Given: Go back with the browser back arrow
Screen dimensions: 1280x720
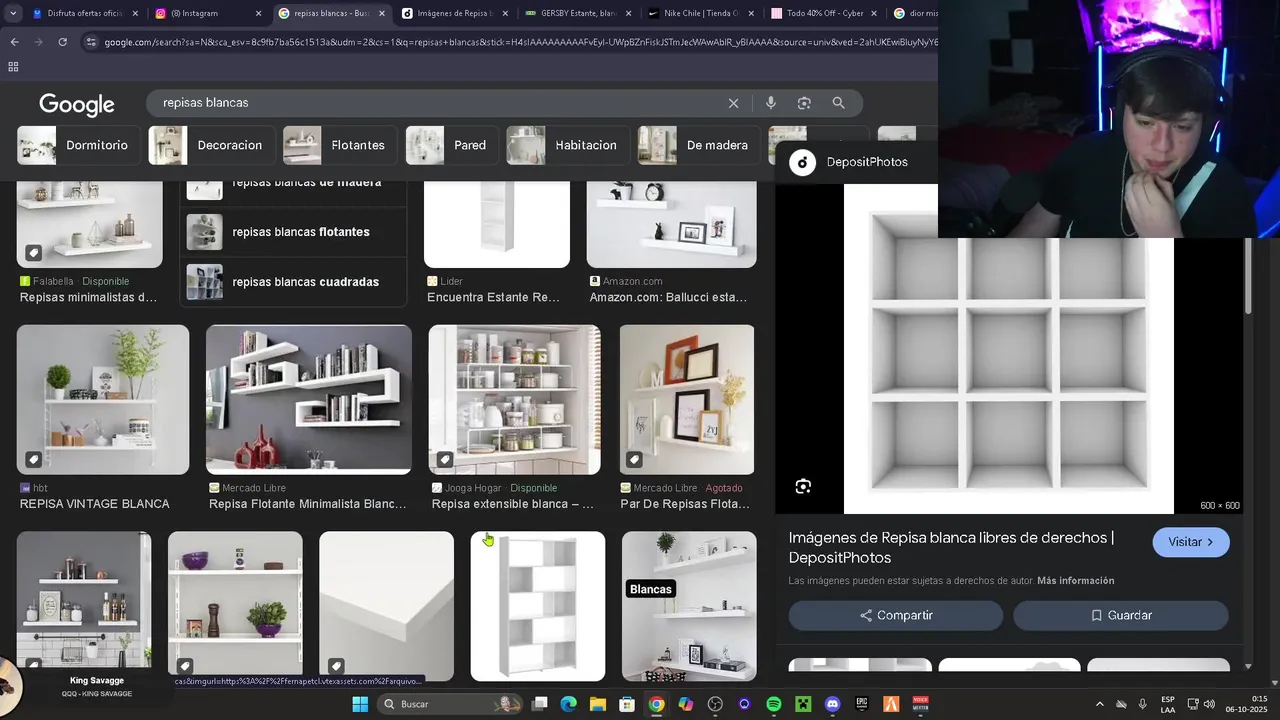Looking at the screenshot, I should [14, 42].
